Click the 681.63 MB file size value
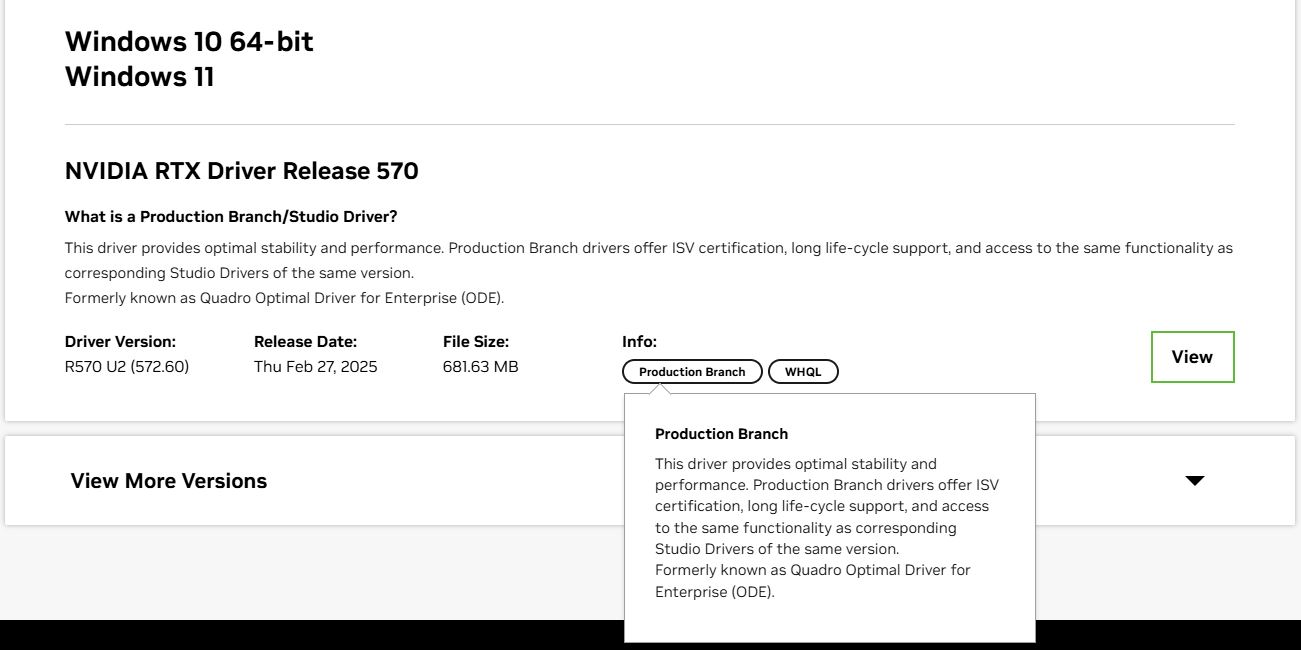 coord(480,367)
